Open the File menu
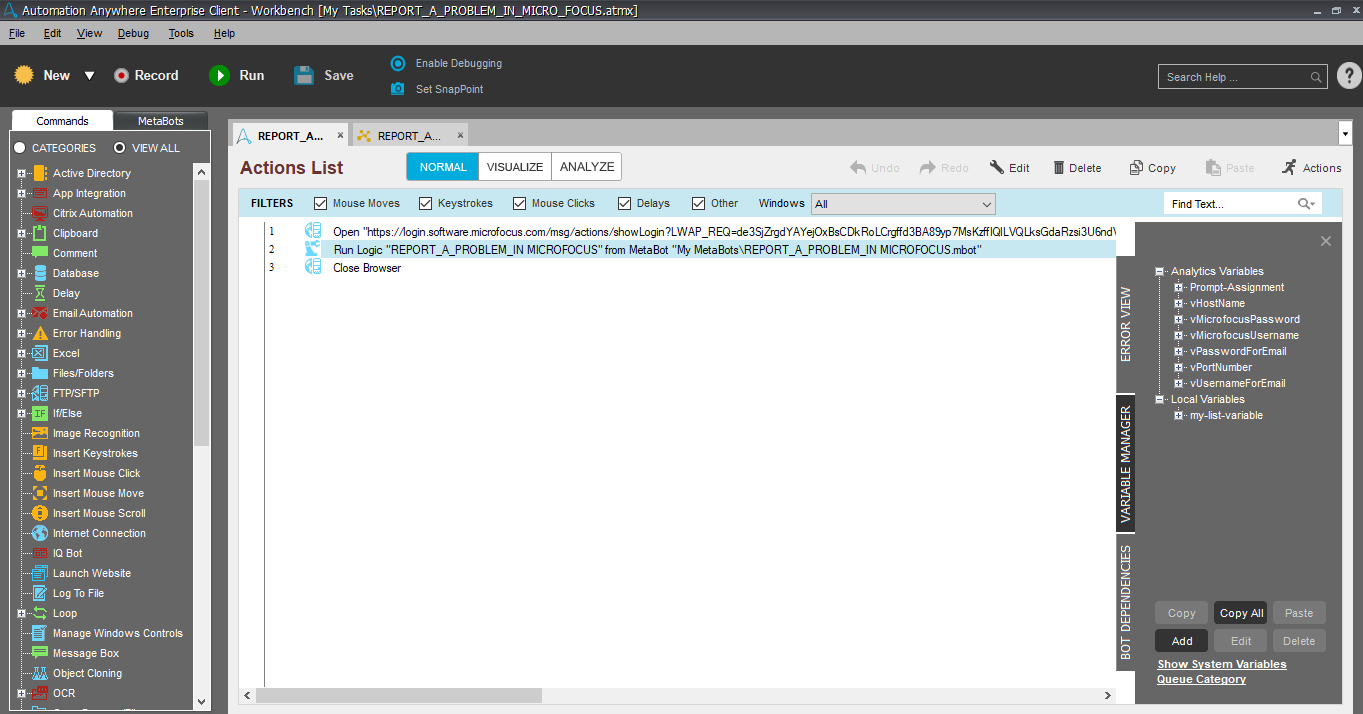The height and width of the screenshot is (714, 1363). tap(17, 33)
